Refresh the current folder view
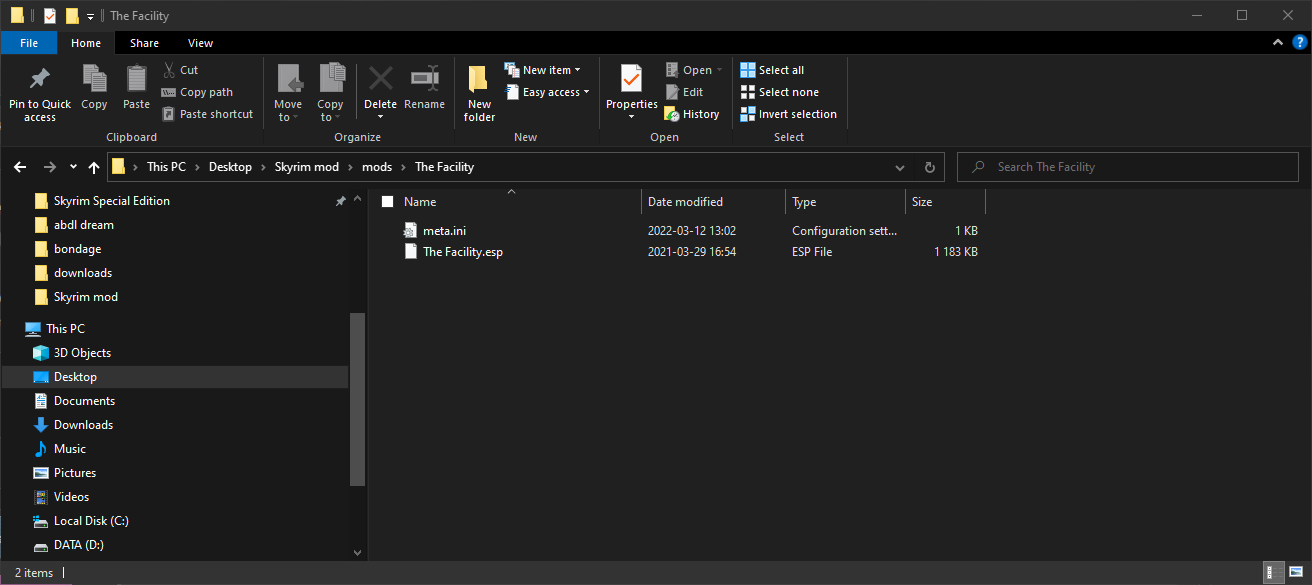This screenshot has height=585, width=1312. point(929,167)
